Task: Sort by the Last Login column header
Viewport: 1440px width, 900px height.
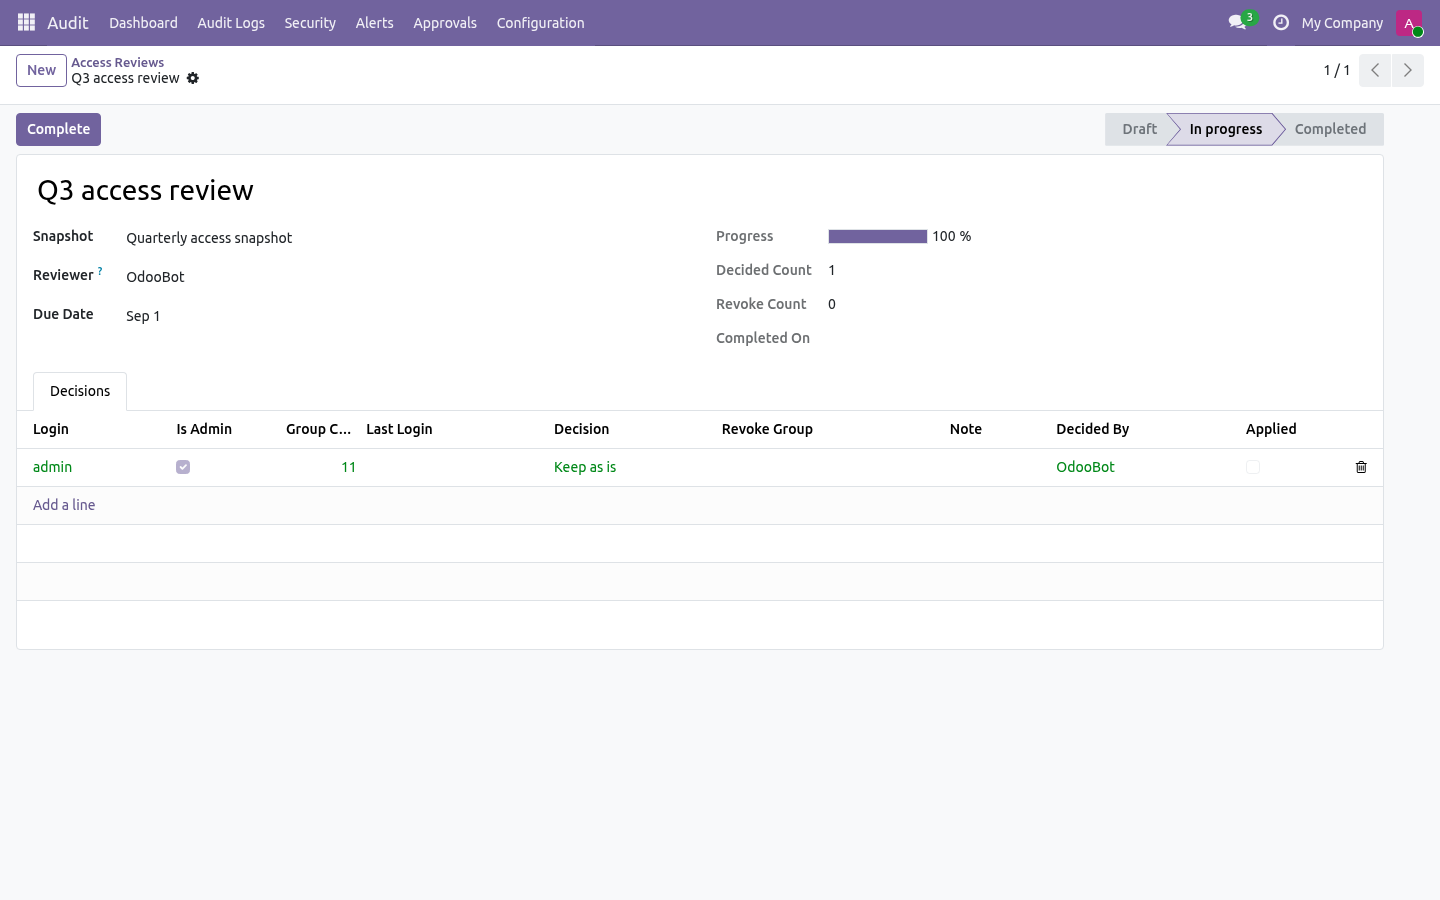Action: [x=452, y=429]
